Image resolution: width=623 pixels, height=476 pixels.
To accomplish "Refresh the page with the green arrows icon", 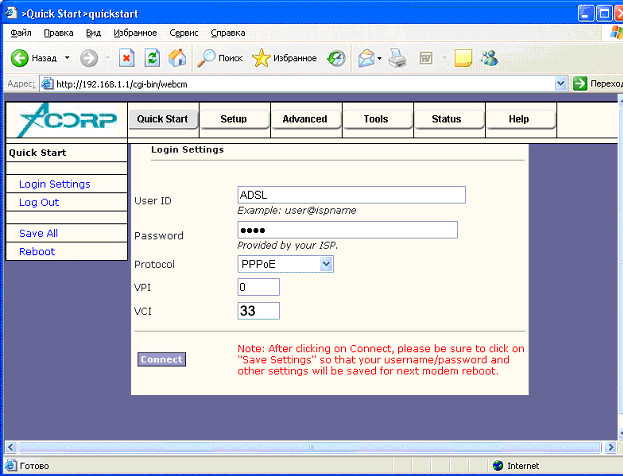I will [152, 58].
